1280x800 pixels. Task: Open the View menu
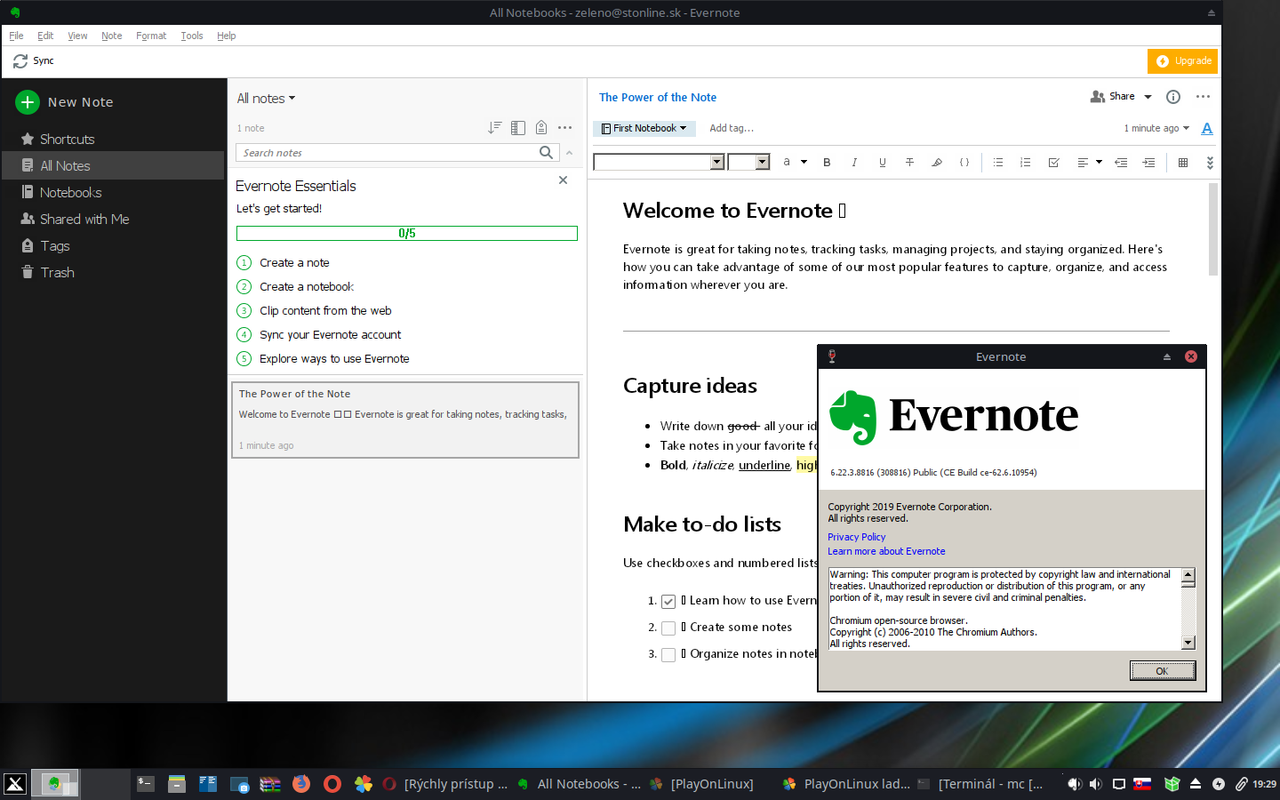[x=78, y=35]
